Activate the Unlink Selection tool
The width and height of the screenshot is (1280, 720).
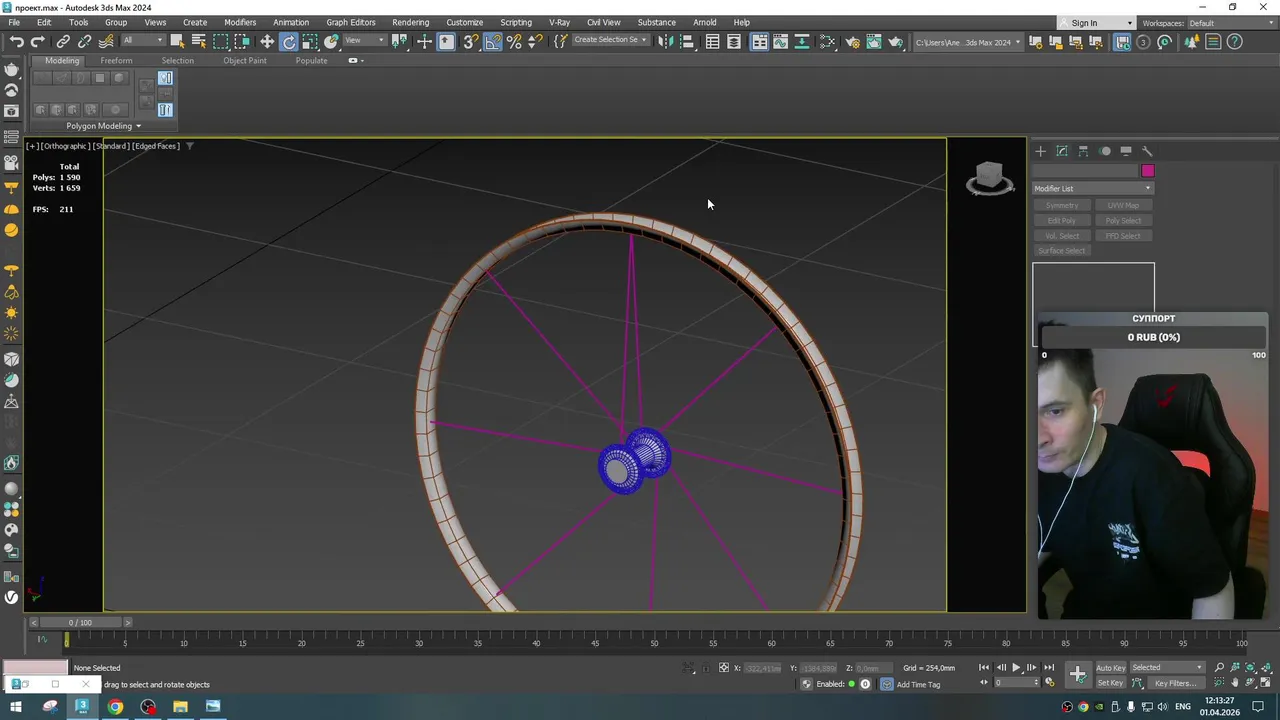pyautogui.click(x=84, y=41)
